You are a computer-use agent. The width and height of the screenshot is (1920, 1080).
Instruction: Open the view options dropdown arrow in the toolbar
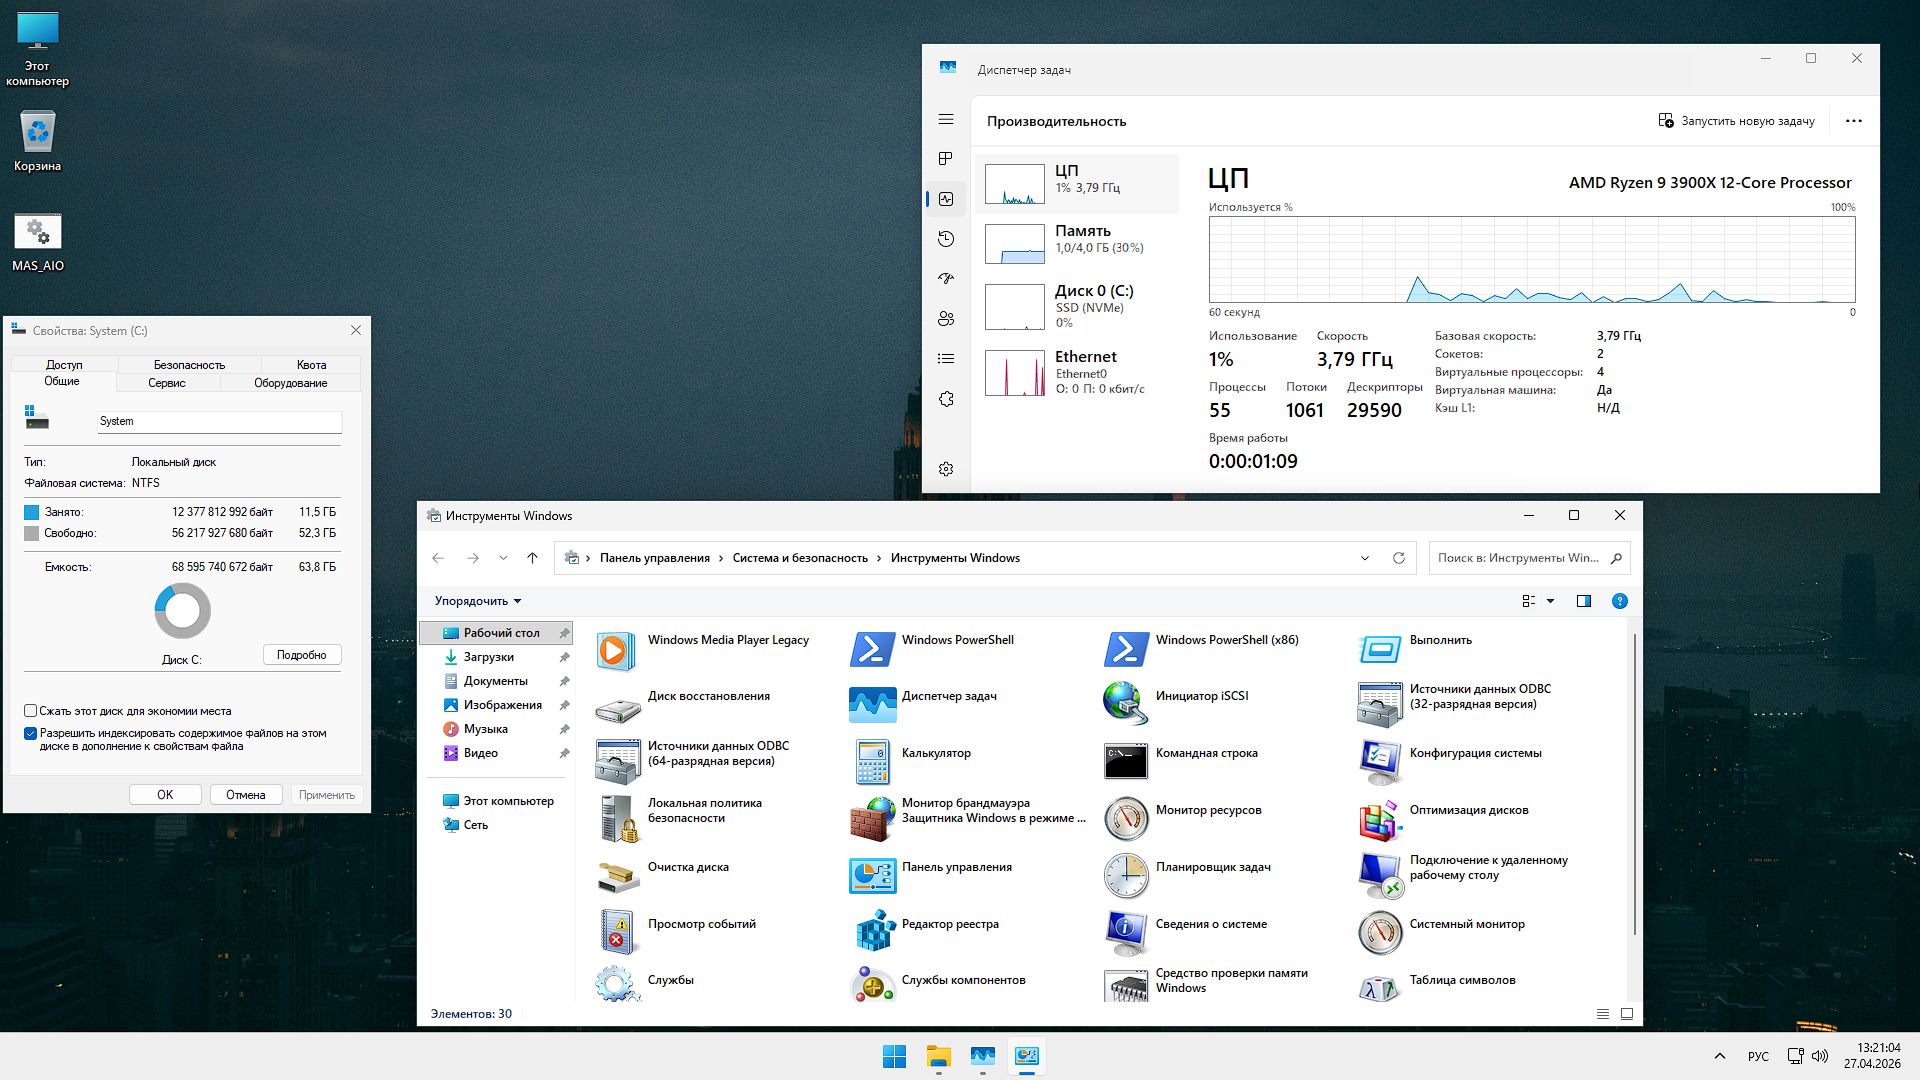pos(1549,601)
